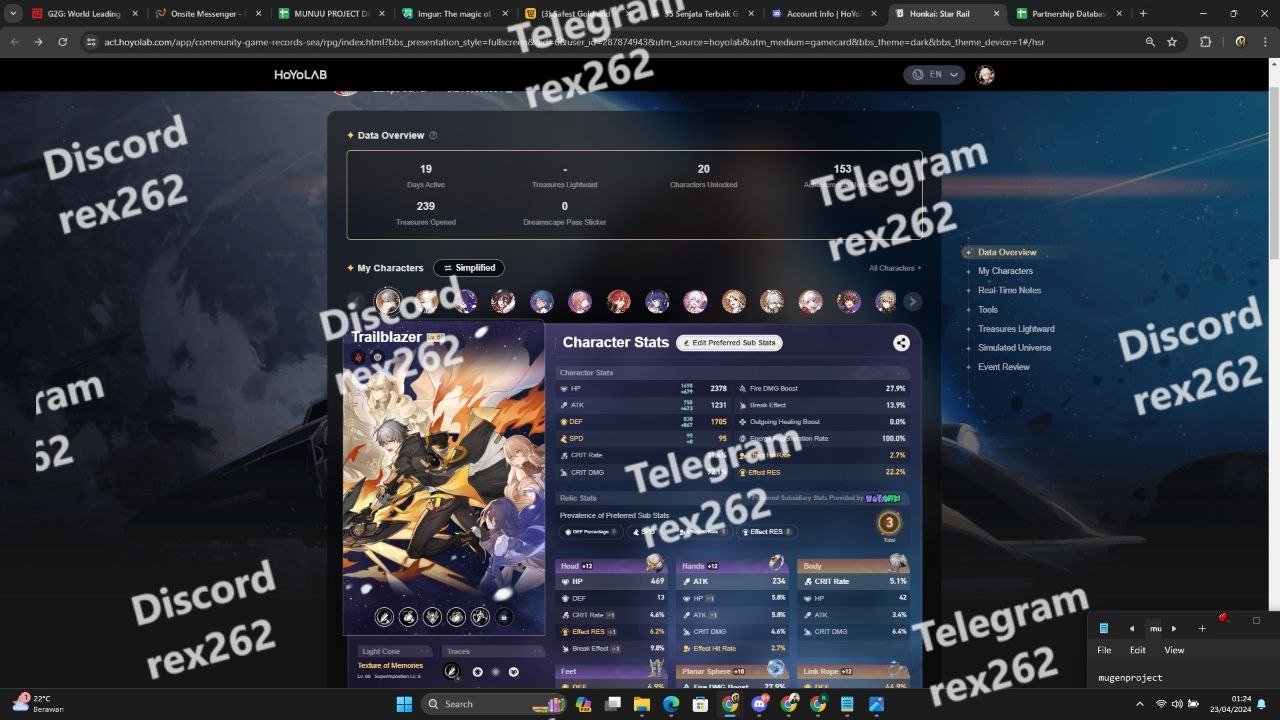Open the Hands relic icon
This screenshot has width=1280, height=720.
click(x=776, y=564)
